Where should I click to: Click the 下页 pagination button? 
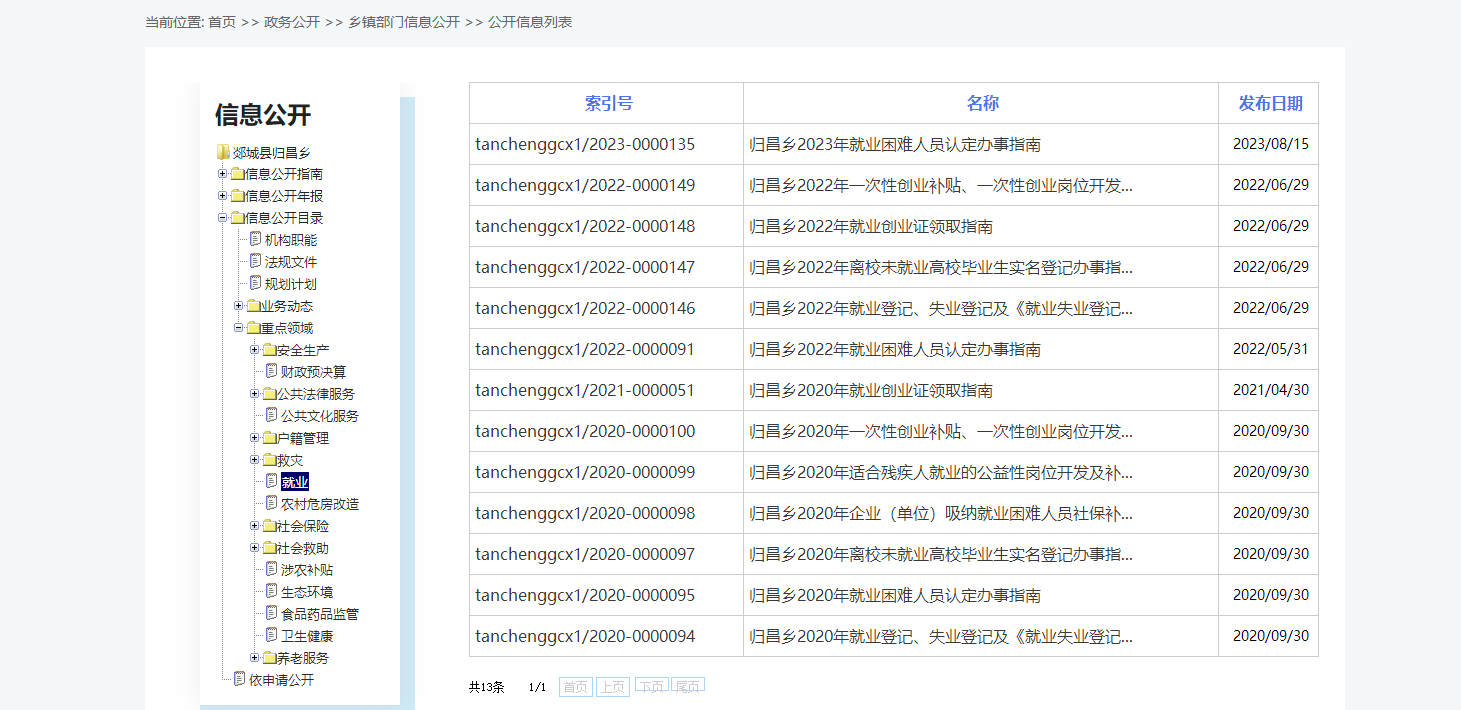[651, 685]
